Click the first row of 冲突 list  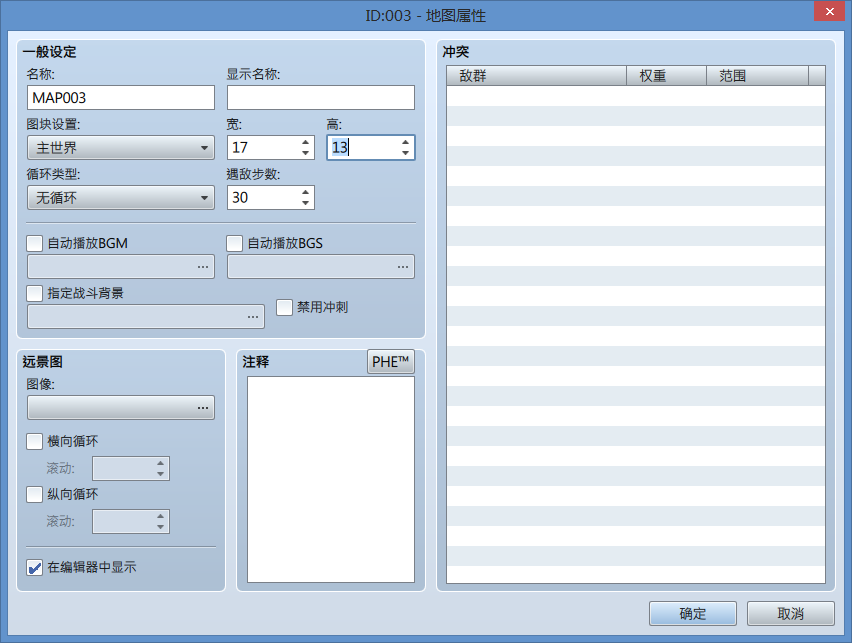pyautogui.click(x=636, y=96)
